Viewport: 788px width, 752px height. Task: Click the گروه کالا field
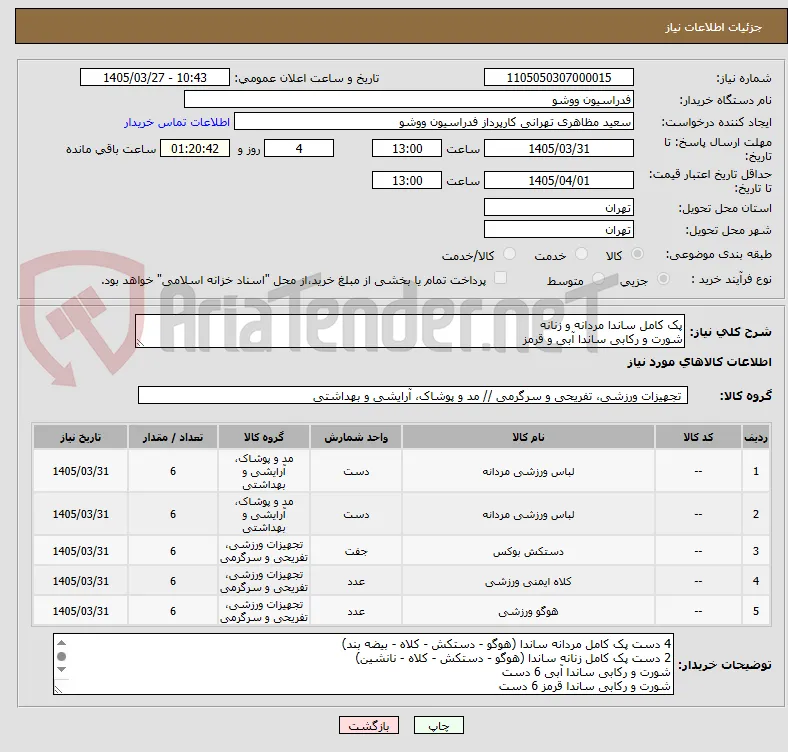[413, 396]
